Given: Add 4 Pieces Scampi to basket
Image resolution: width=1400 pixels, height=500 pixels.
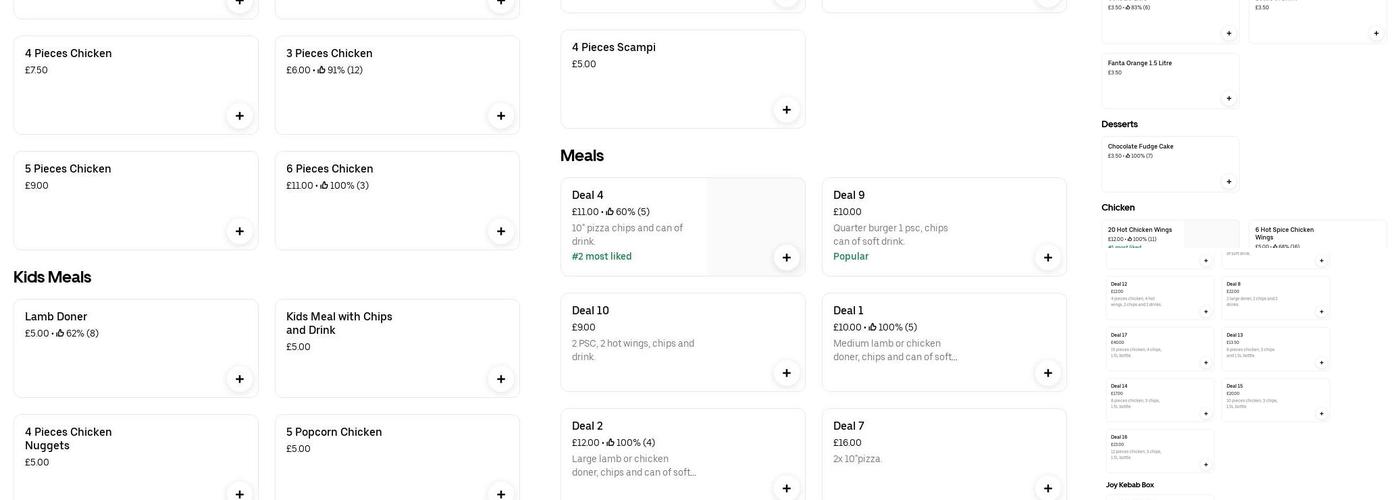Looking at the screenshot, I should click(x=786, y=110).
